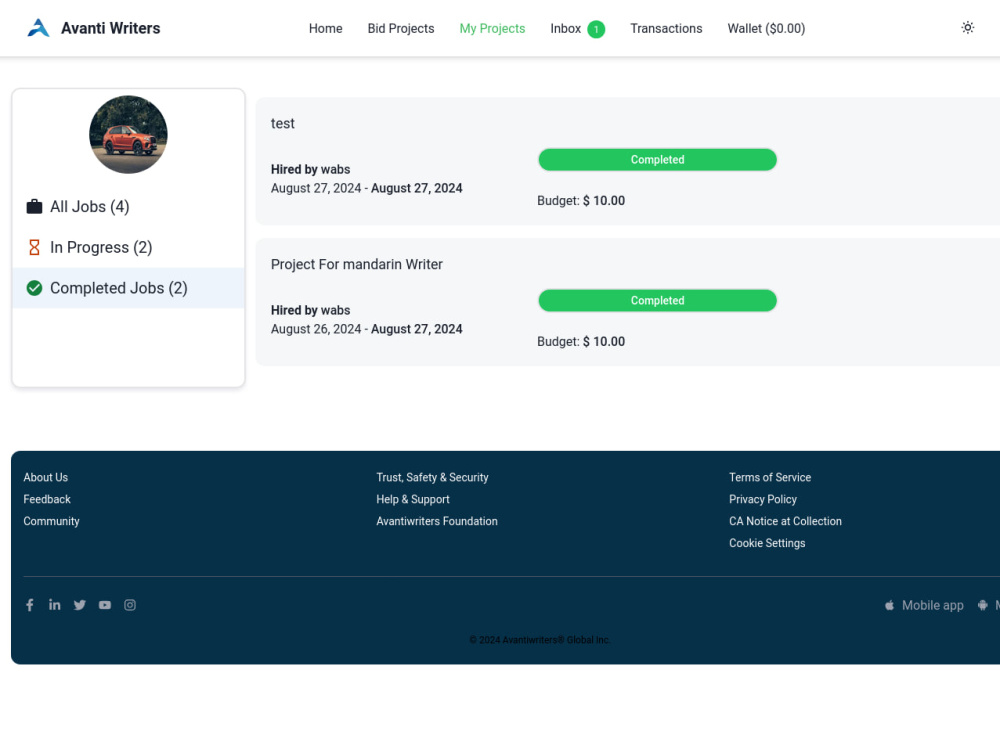The width and height of the screenshot is (1000, 749).
Task: Select the My Projects menu item
Action: [492, 29]
